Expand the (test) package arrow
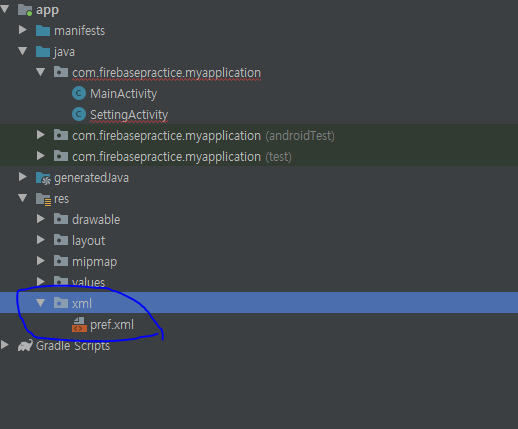Image resolution: width=518 pixels, height=429 pixels. (x=41, y=156)
